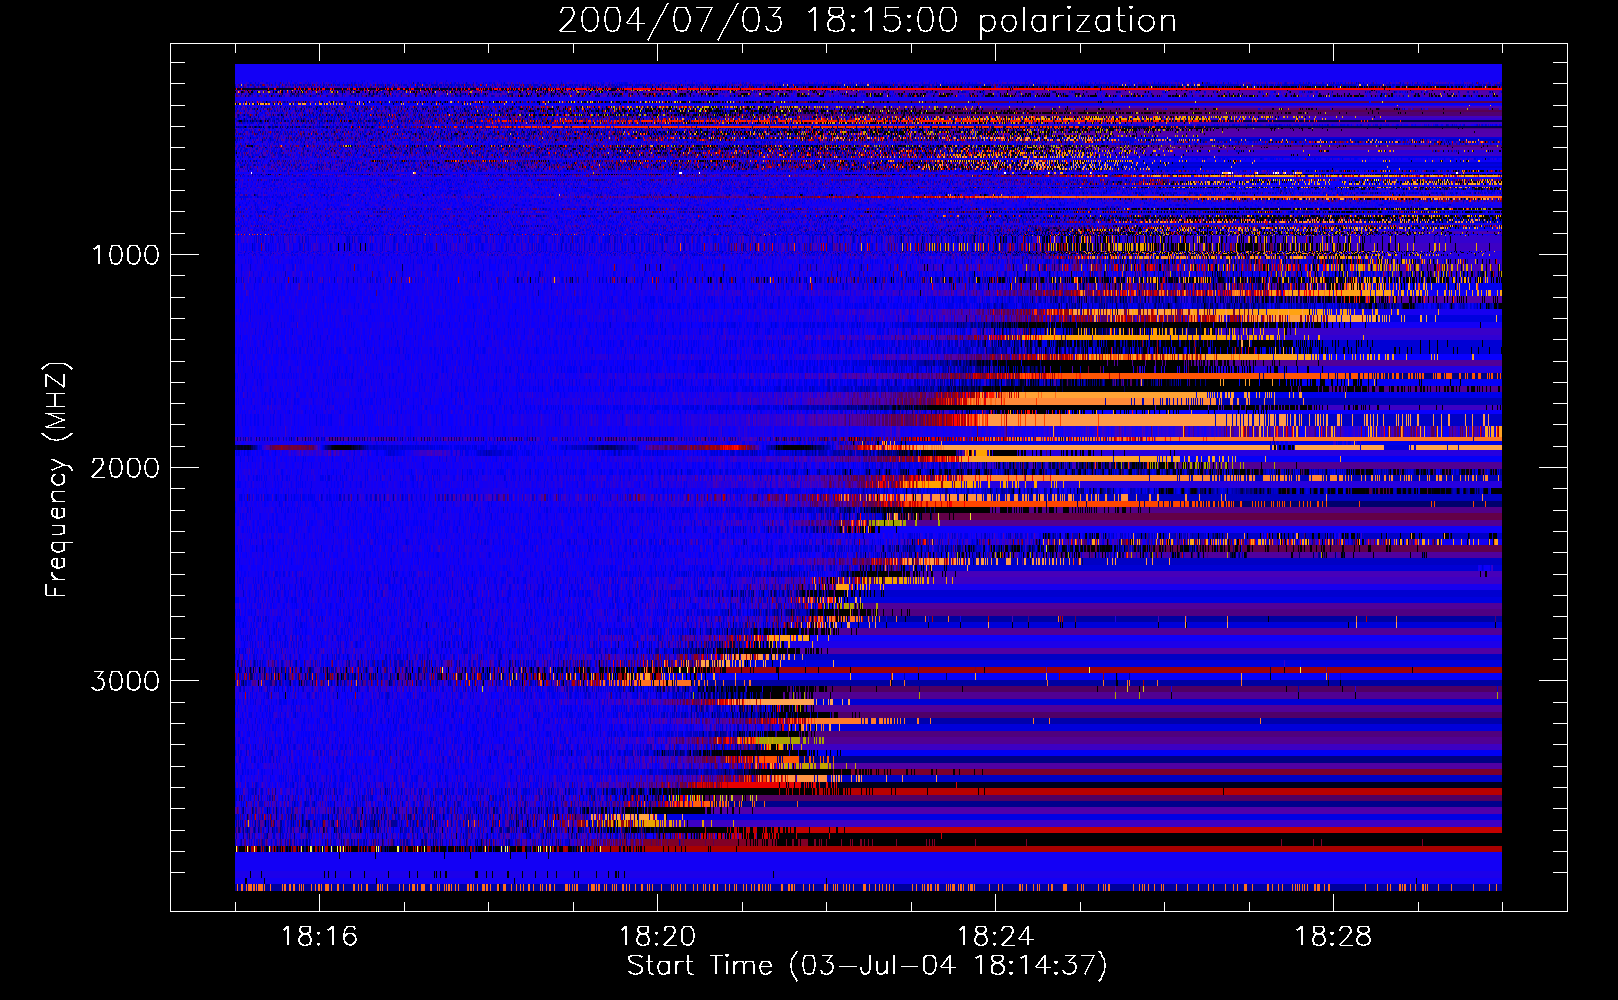Select the 3000 frequency axis label

125,681
